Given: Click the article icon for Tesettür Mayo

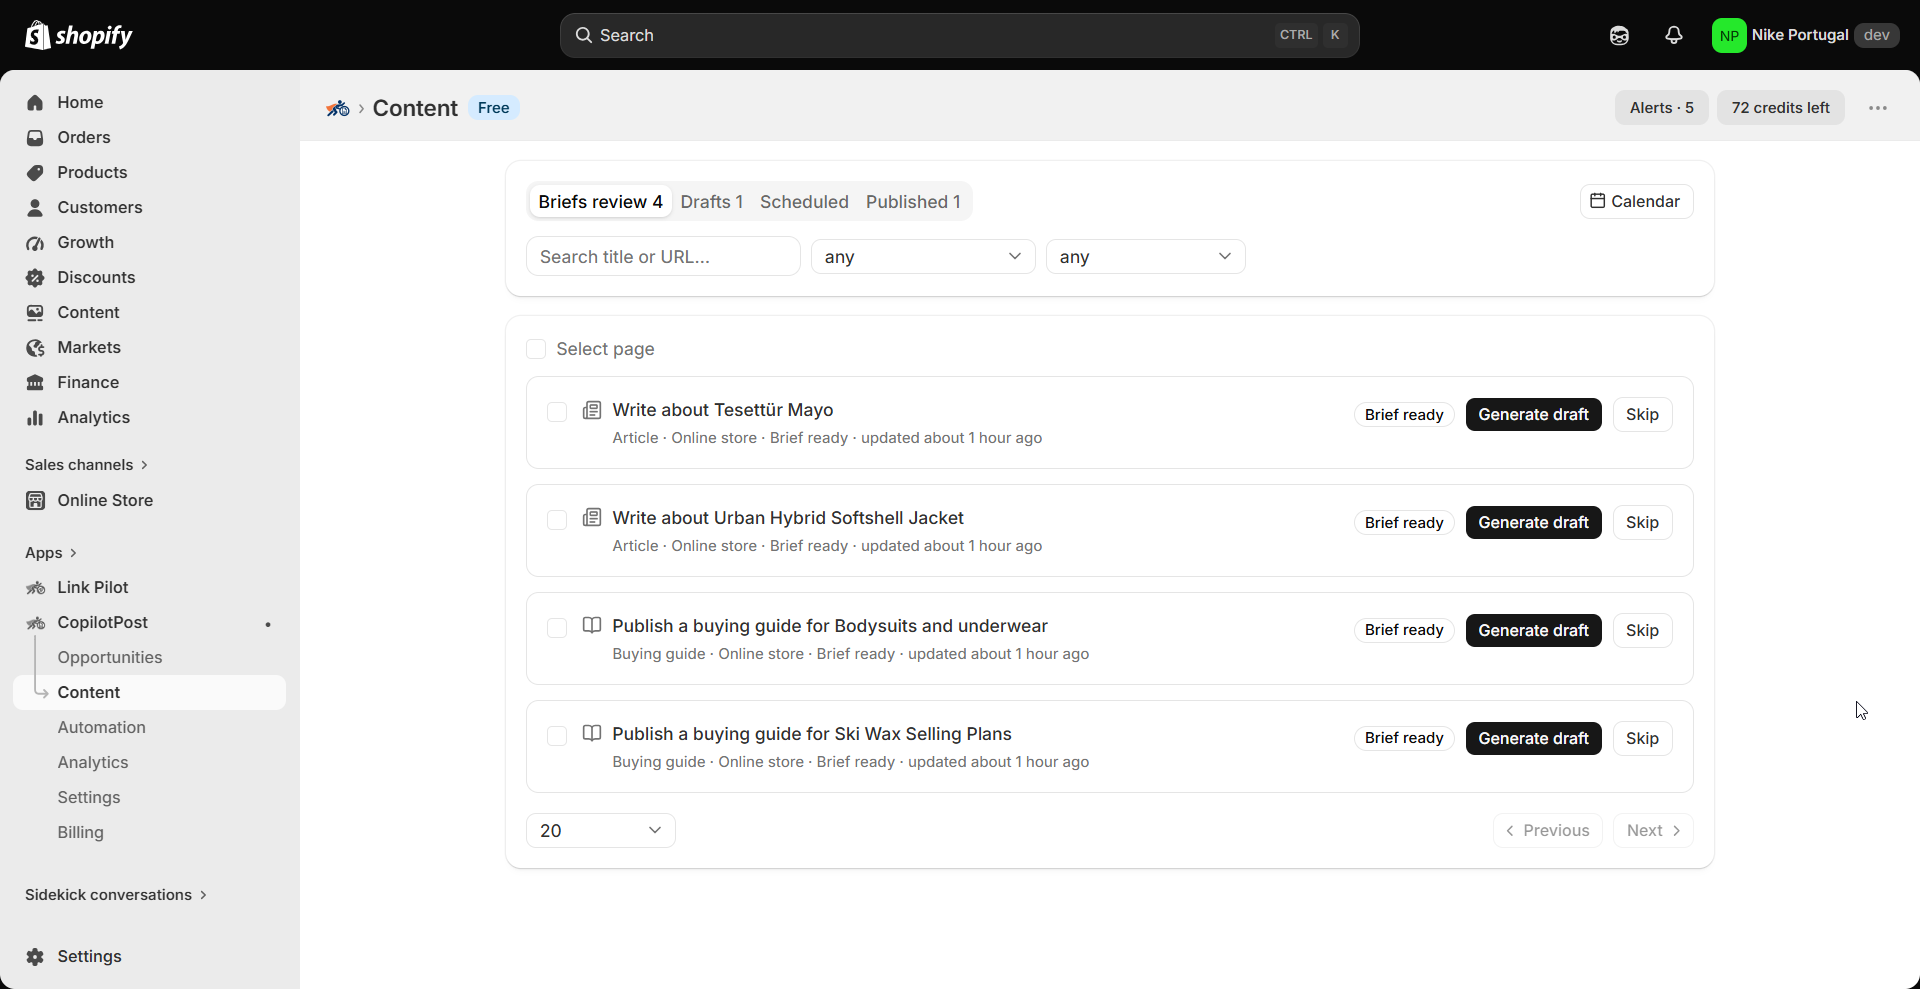Looking at the screenshot, I should coord(592,410).
